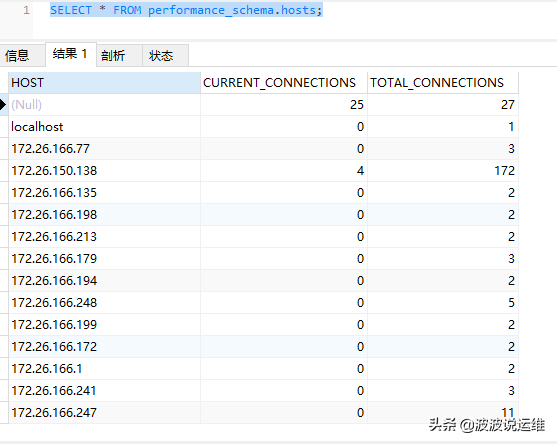The image size is (557, 444).
Task: Select the (Null) host cell
Action: coord(104,105)
